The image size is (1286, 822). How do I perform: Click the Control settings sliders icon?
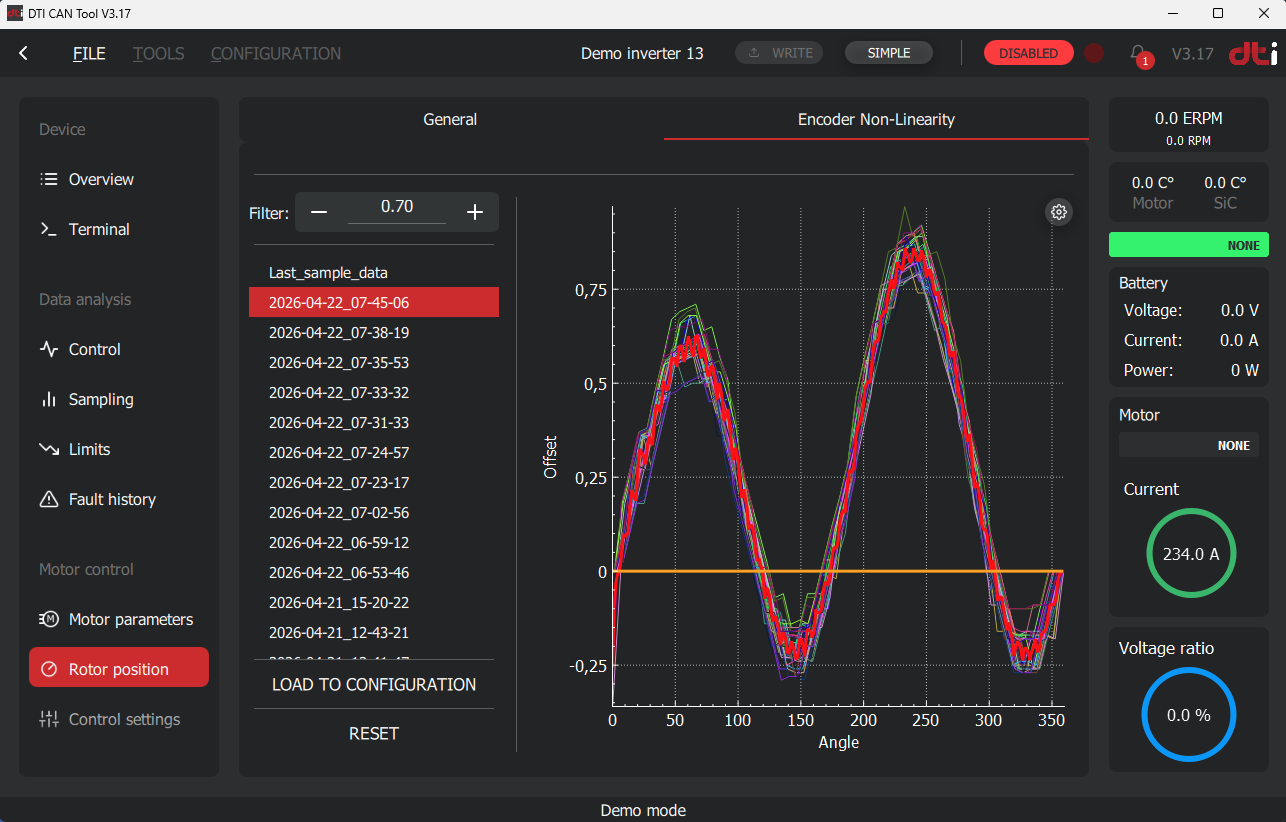[x=49, y=719]
